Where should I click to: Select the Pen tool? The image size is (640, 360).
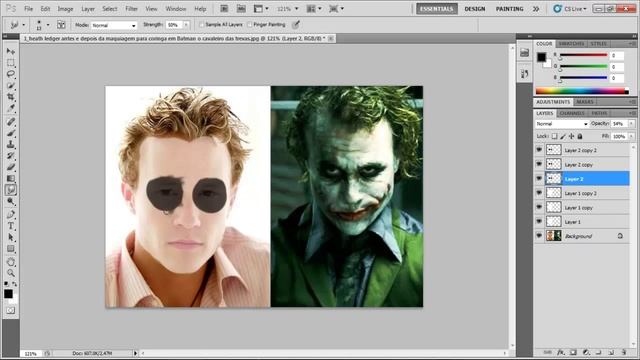pos(11,215)
